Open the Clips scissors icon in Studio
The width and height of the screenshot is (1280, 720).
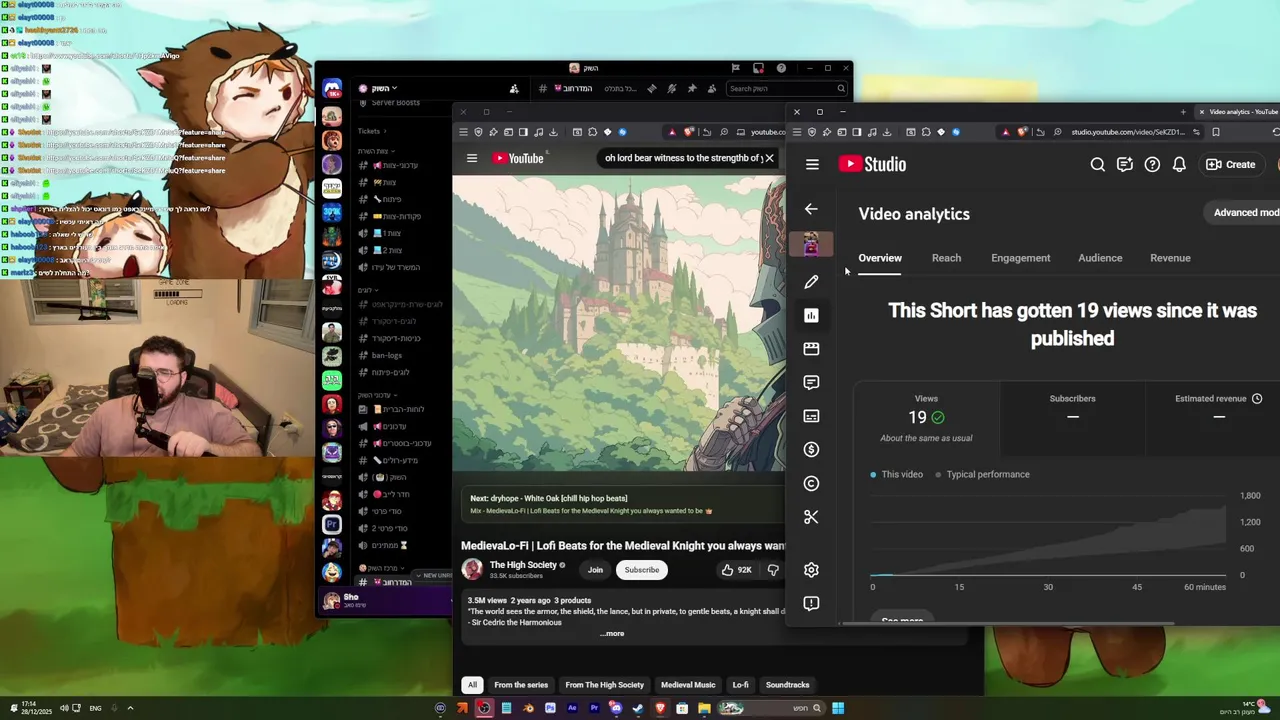point(811,517)
